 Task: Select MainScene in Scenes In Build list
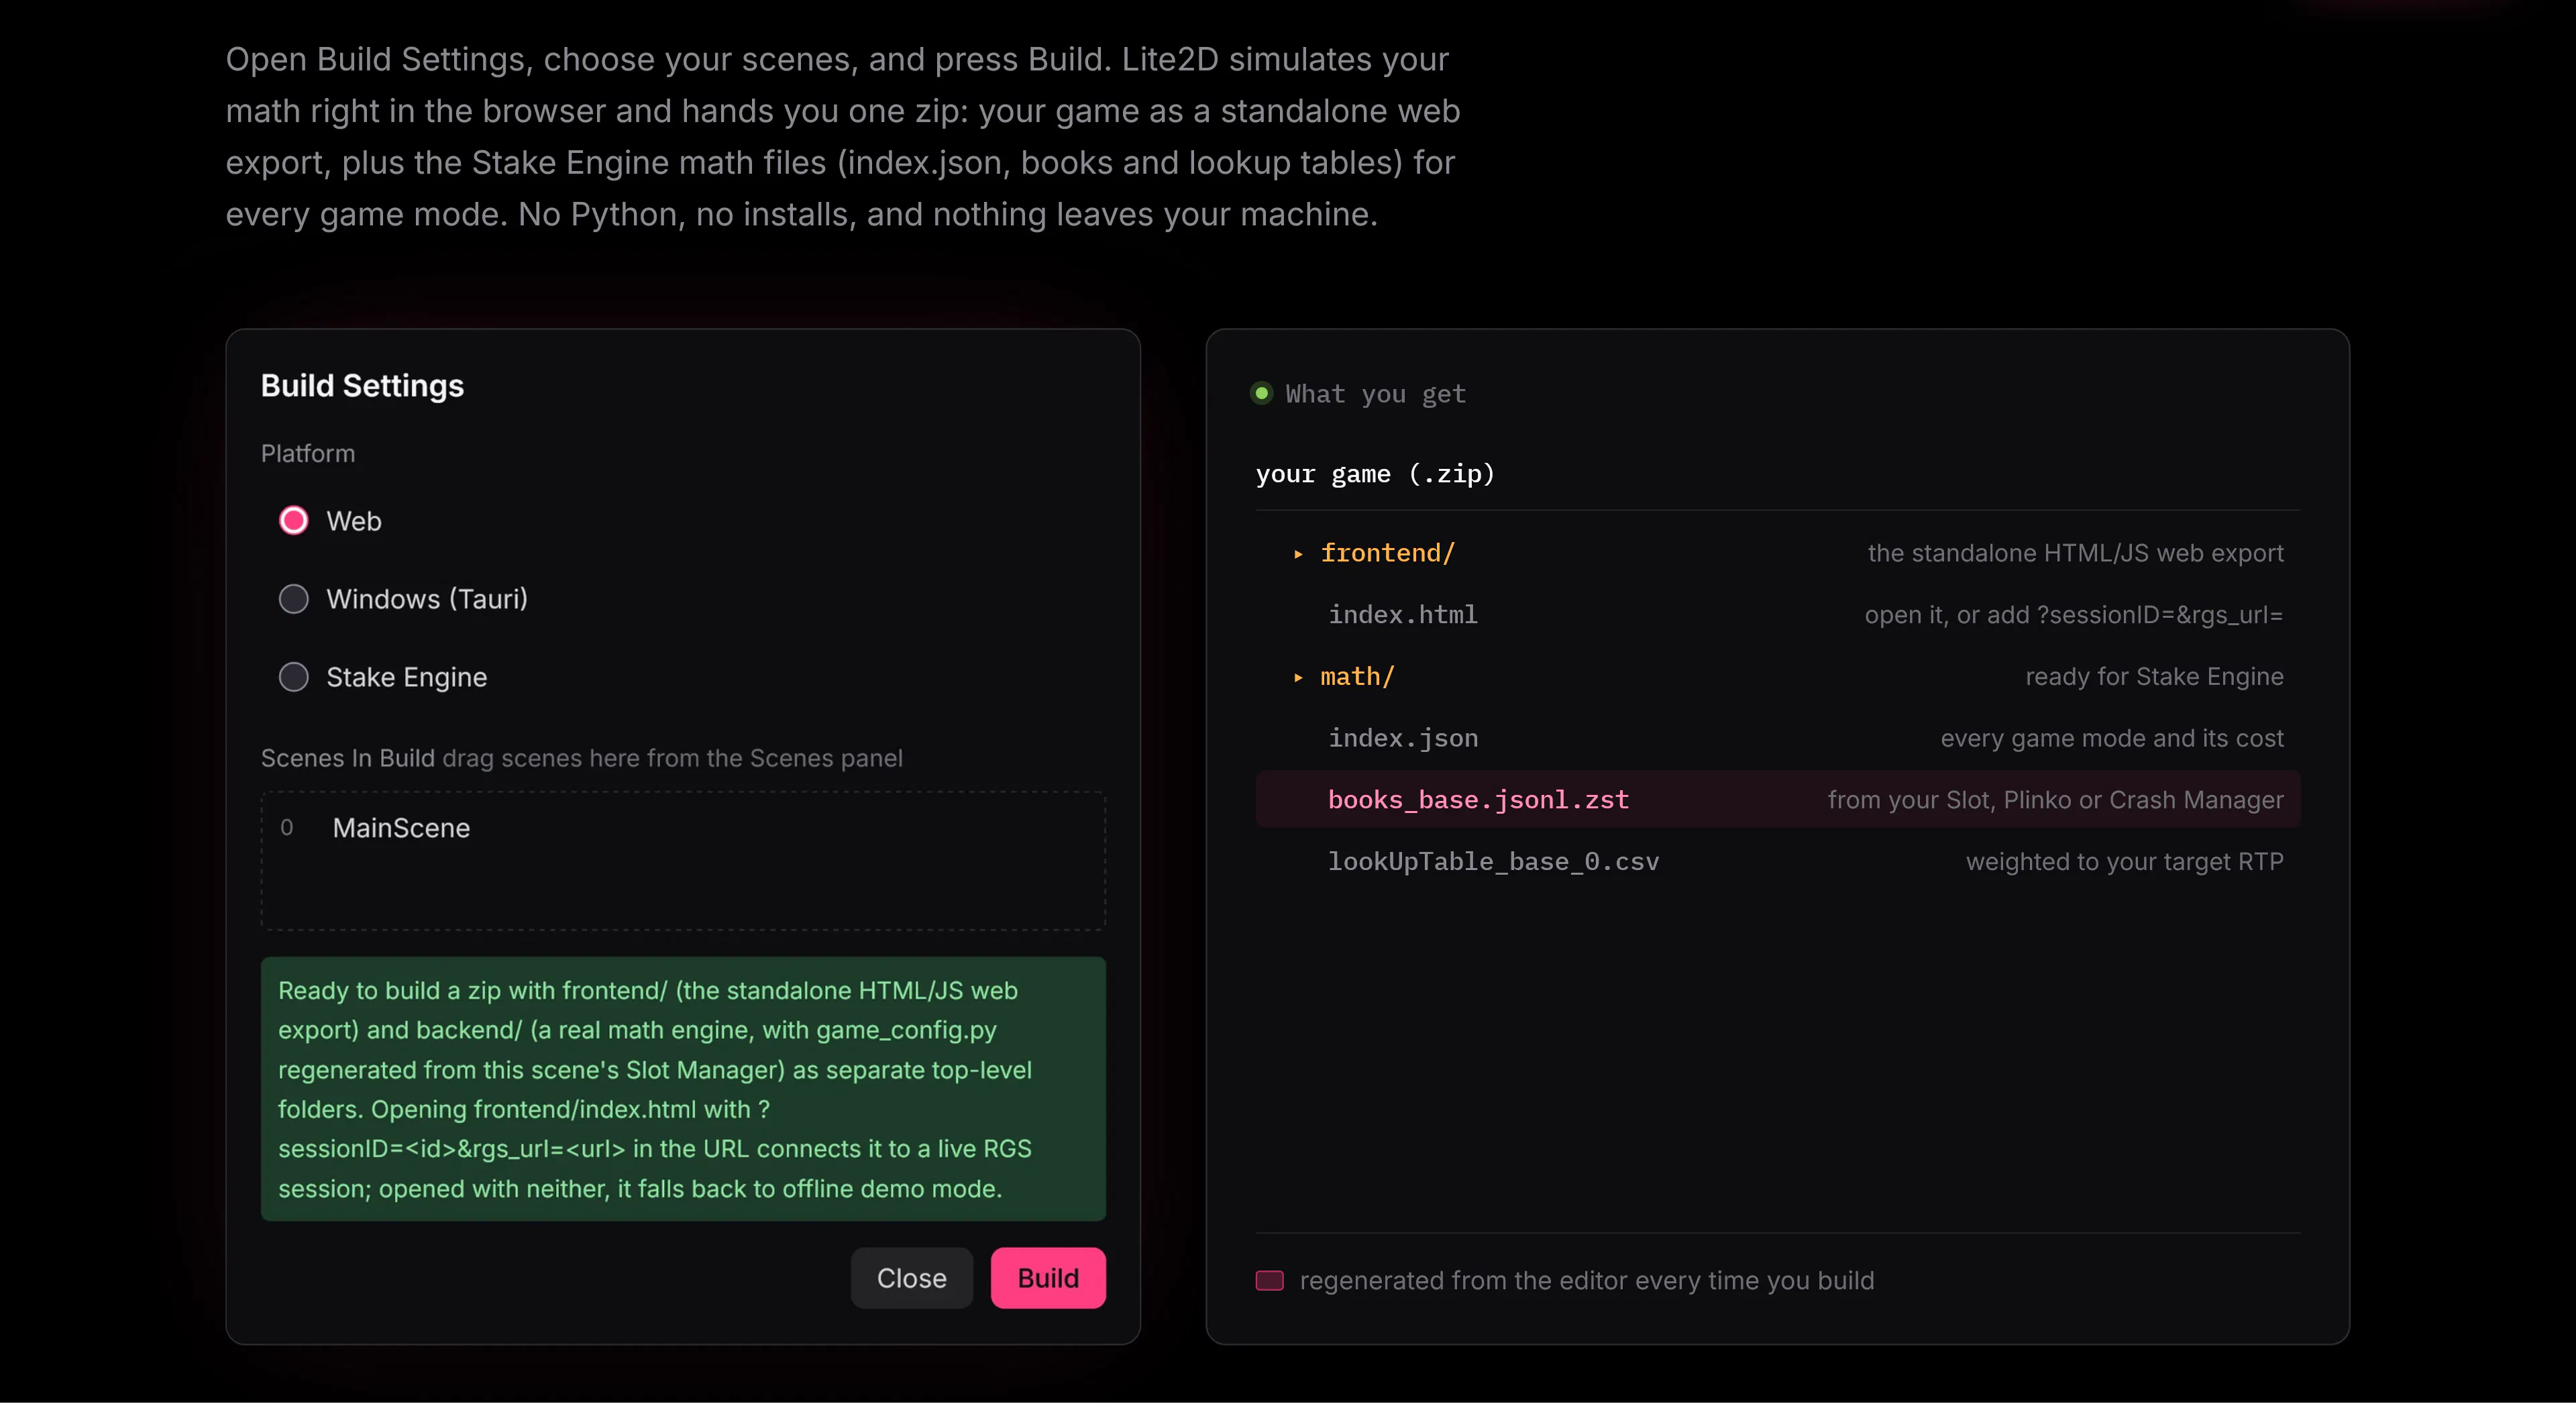pos(401,828)
